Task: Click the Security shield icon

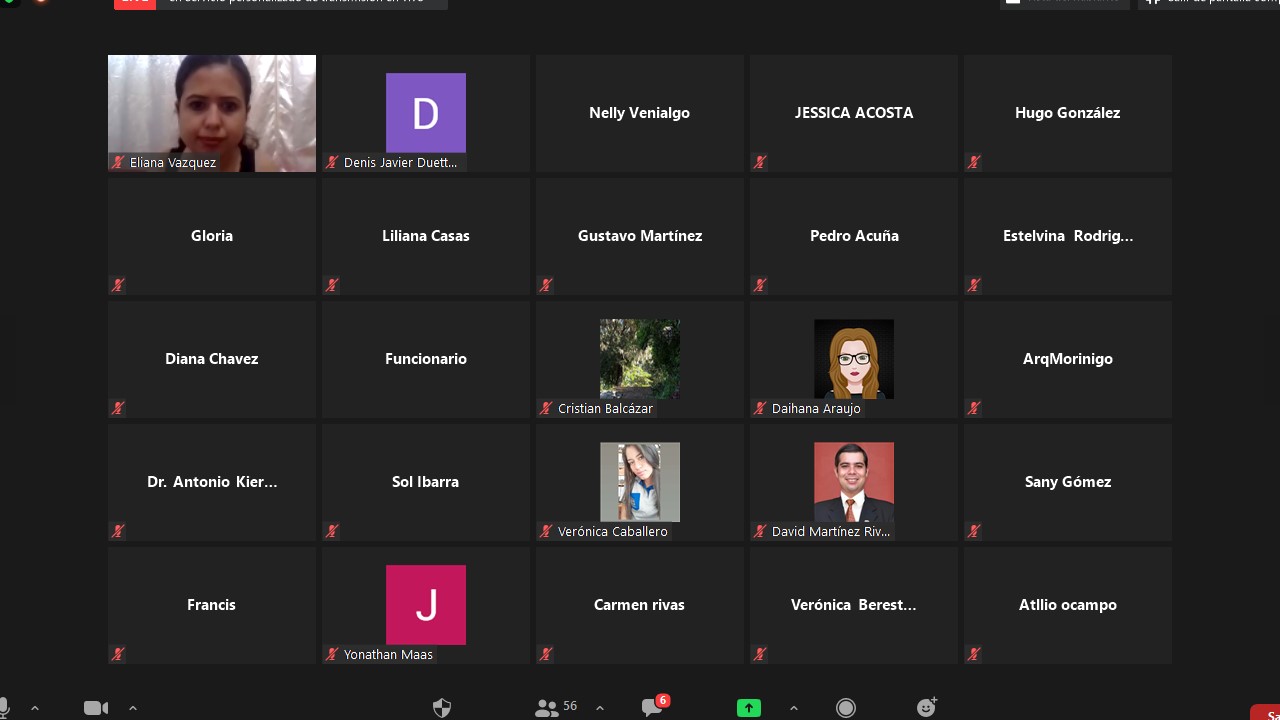Action: [442, 708]
